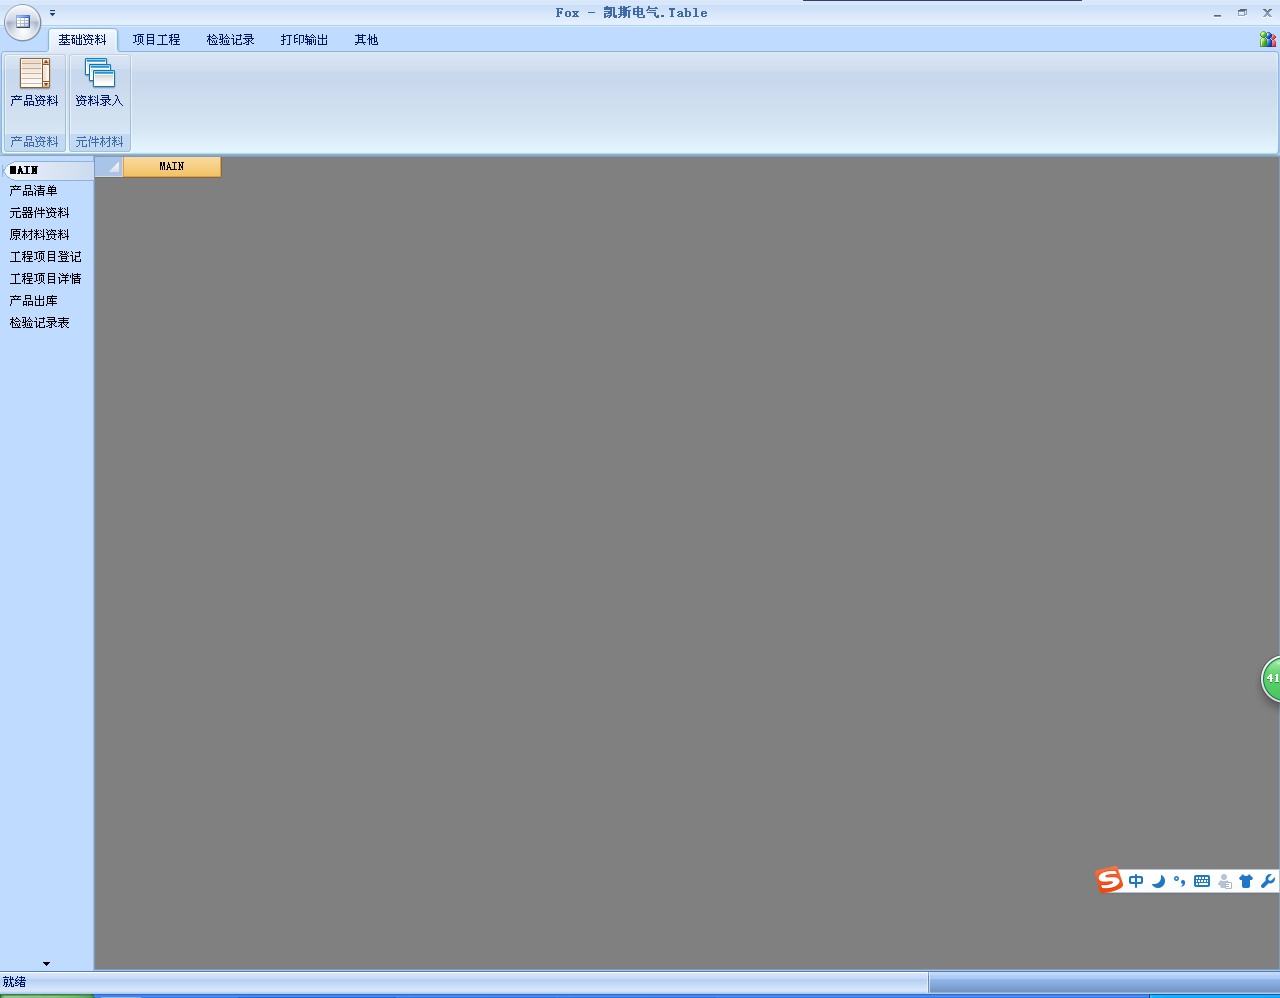
Task: Restore down the application window
Action: click(x=1242, y=13)
